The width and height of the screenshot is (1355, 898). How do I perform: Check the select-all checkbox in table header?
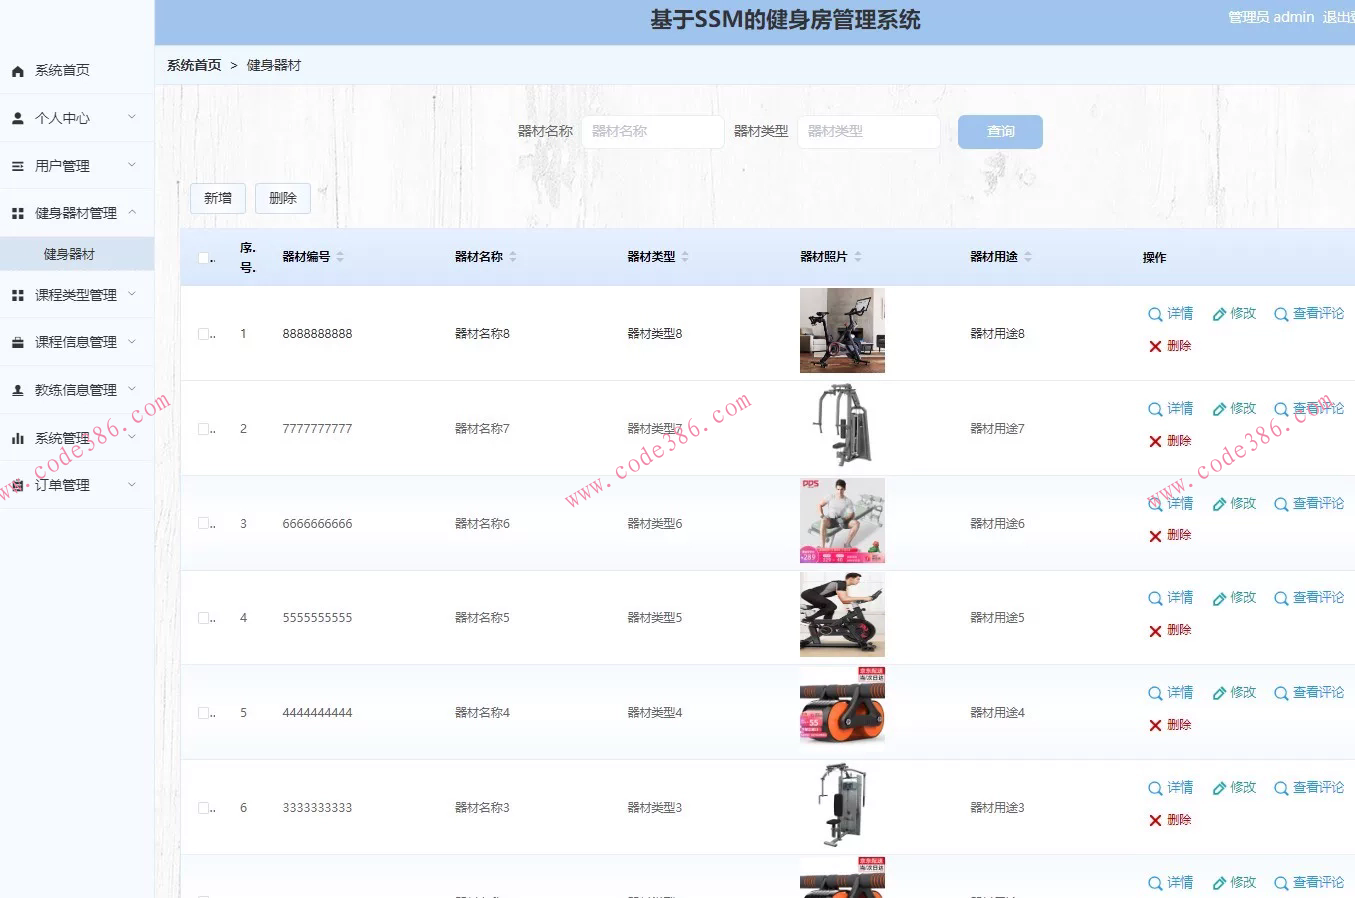204,257
